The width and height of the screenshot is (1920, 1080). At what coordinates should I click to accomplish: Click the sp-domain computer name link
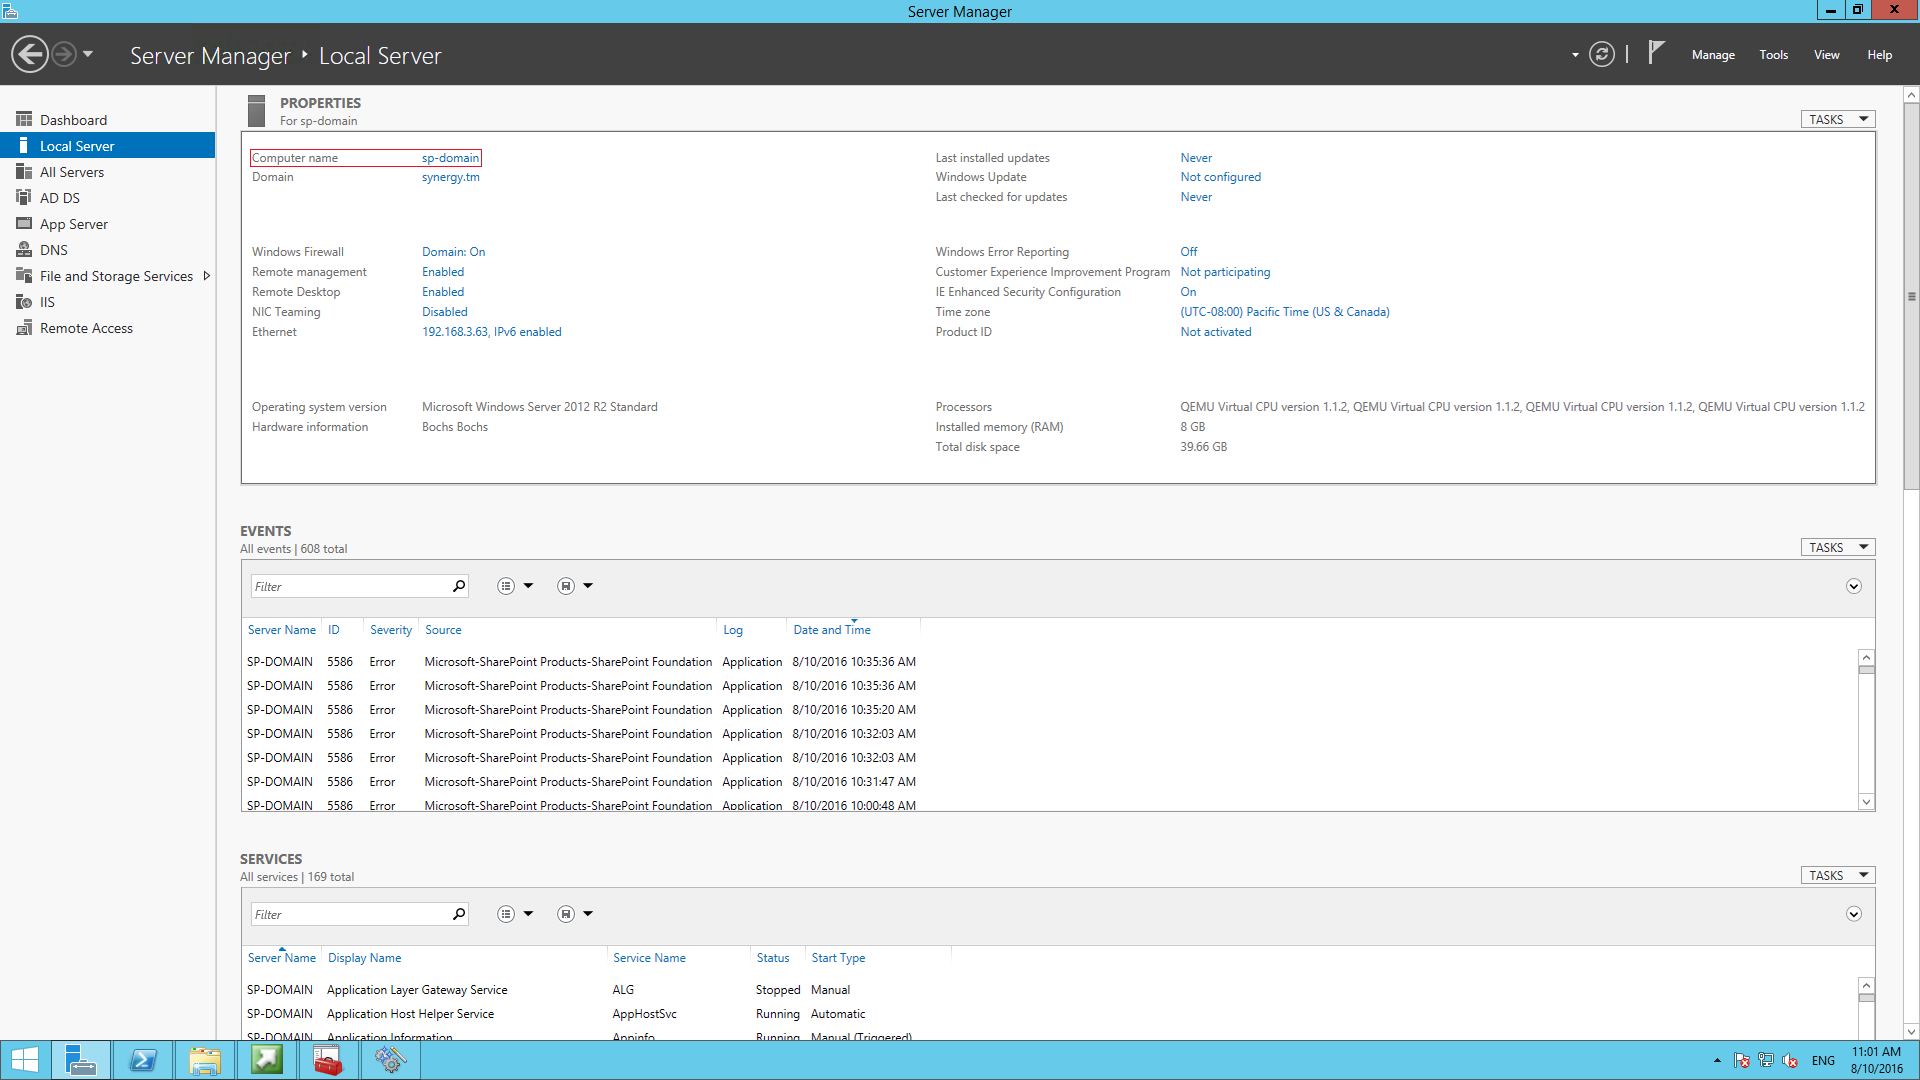[x=450, y=158]
